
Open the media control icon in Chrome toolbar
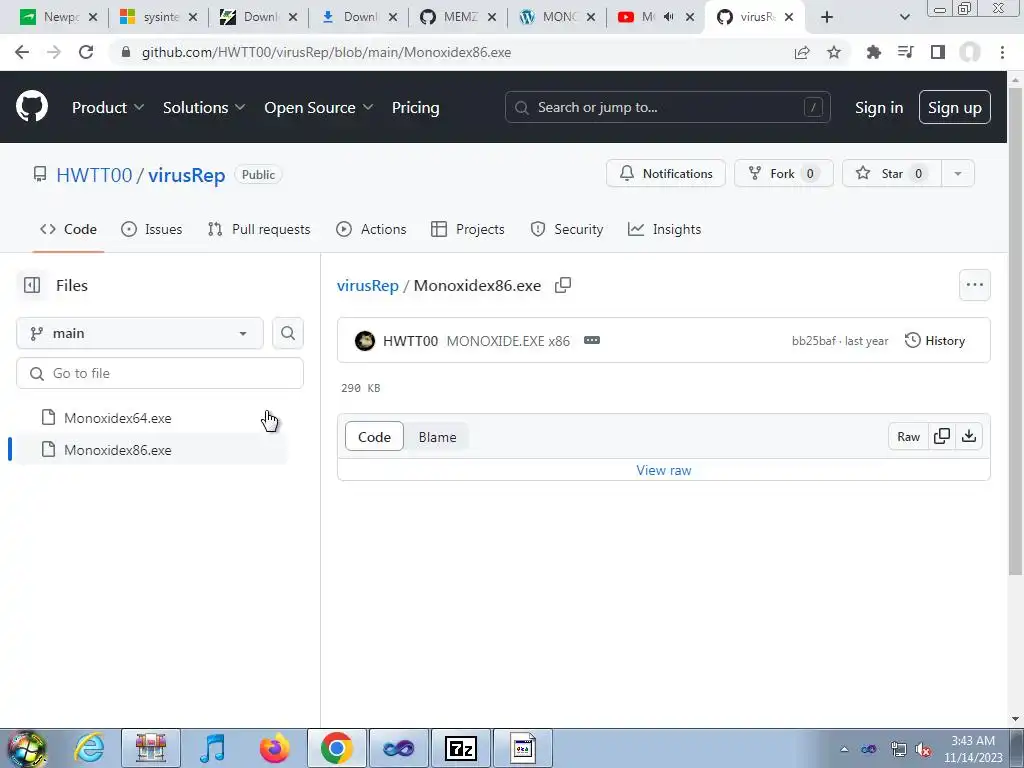905,52
